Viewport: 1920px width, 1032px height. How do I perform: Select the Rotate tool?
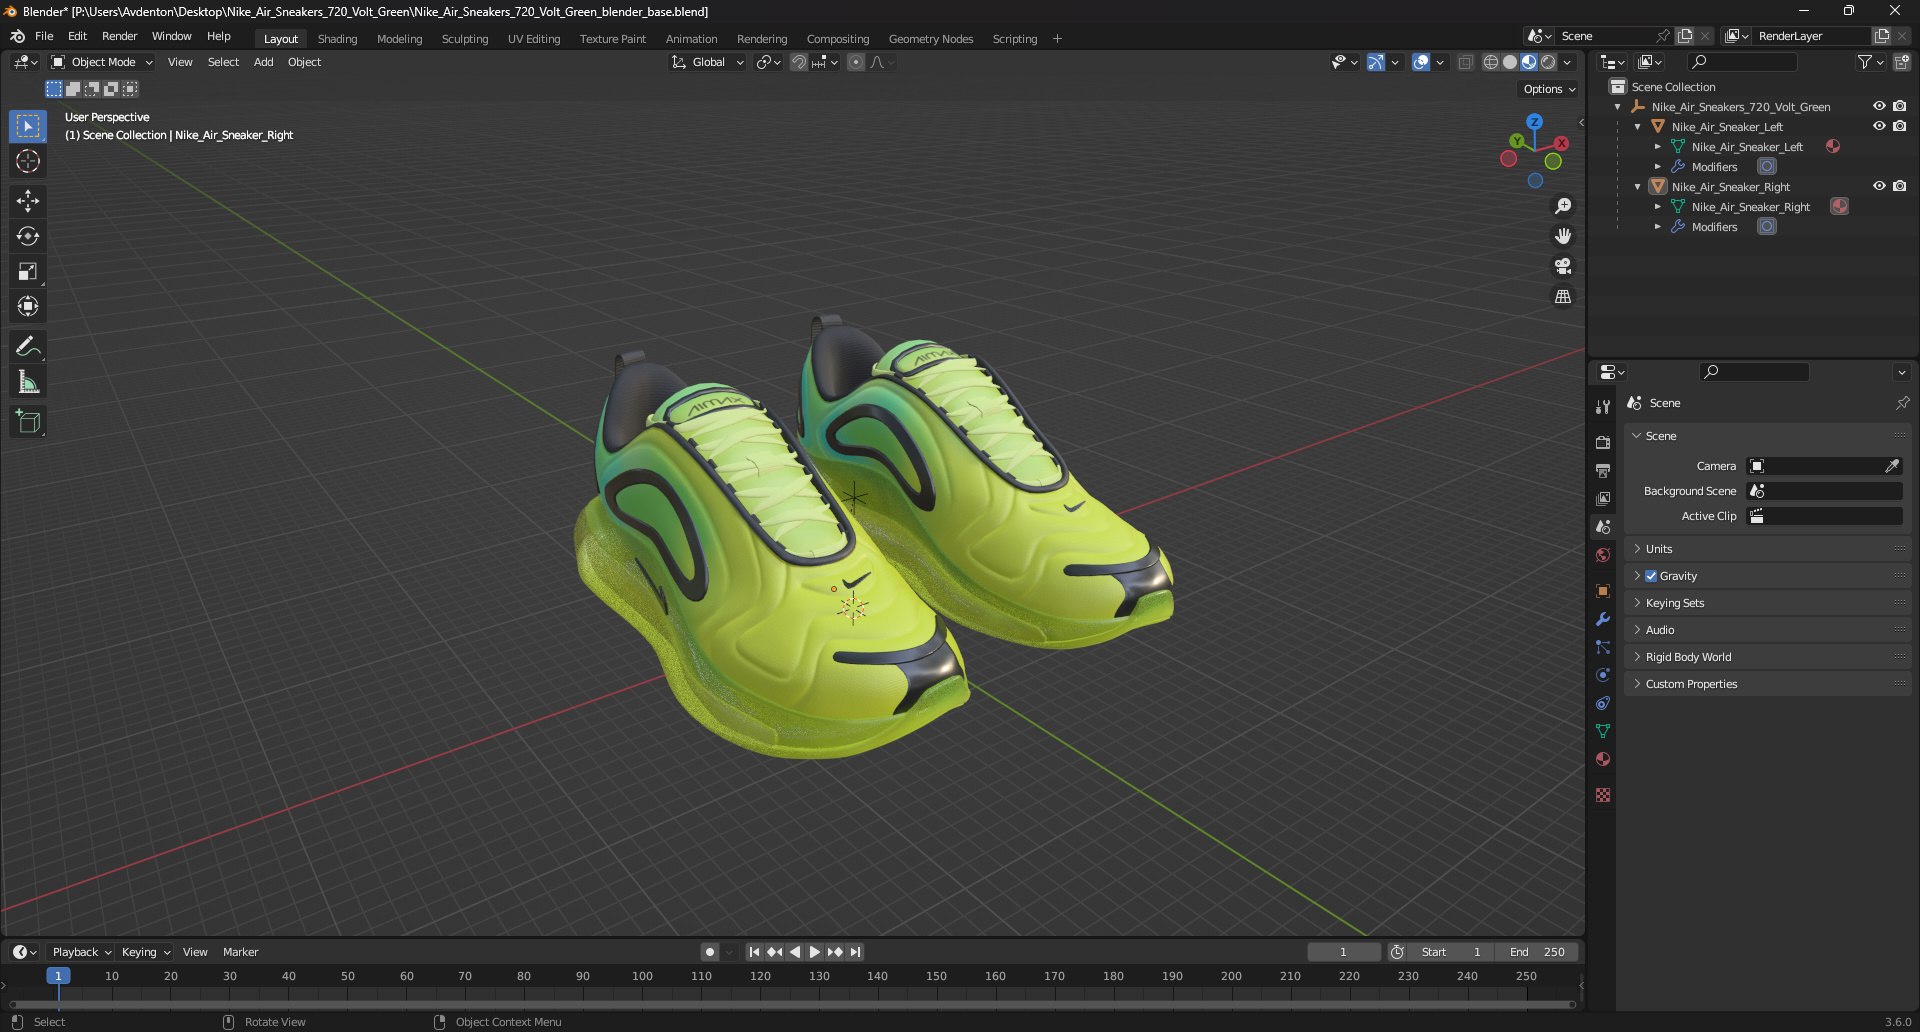click(x=28, y=236)
